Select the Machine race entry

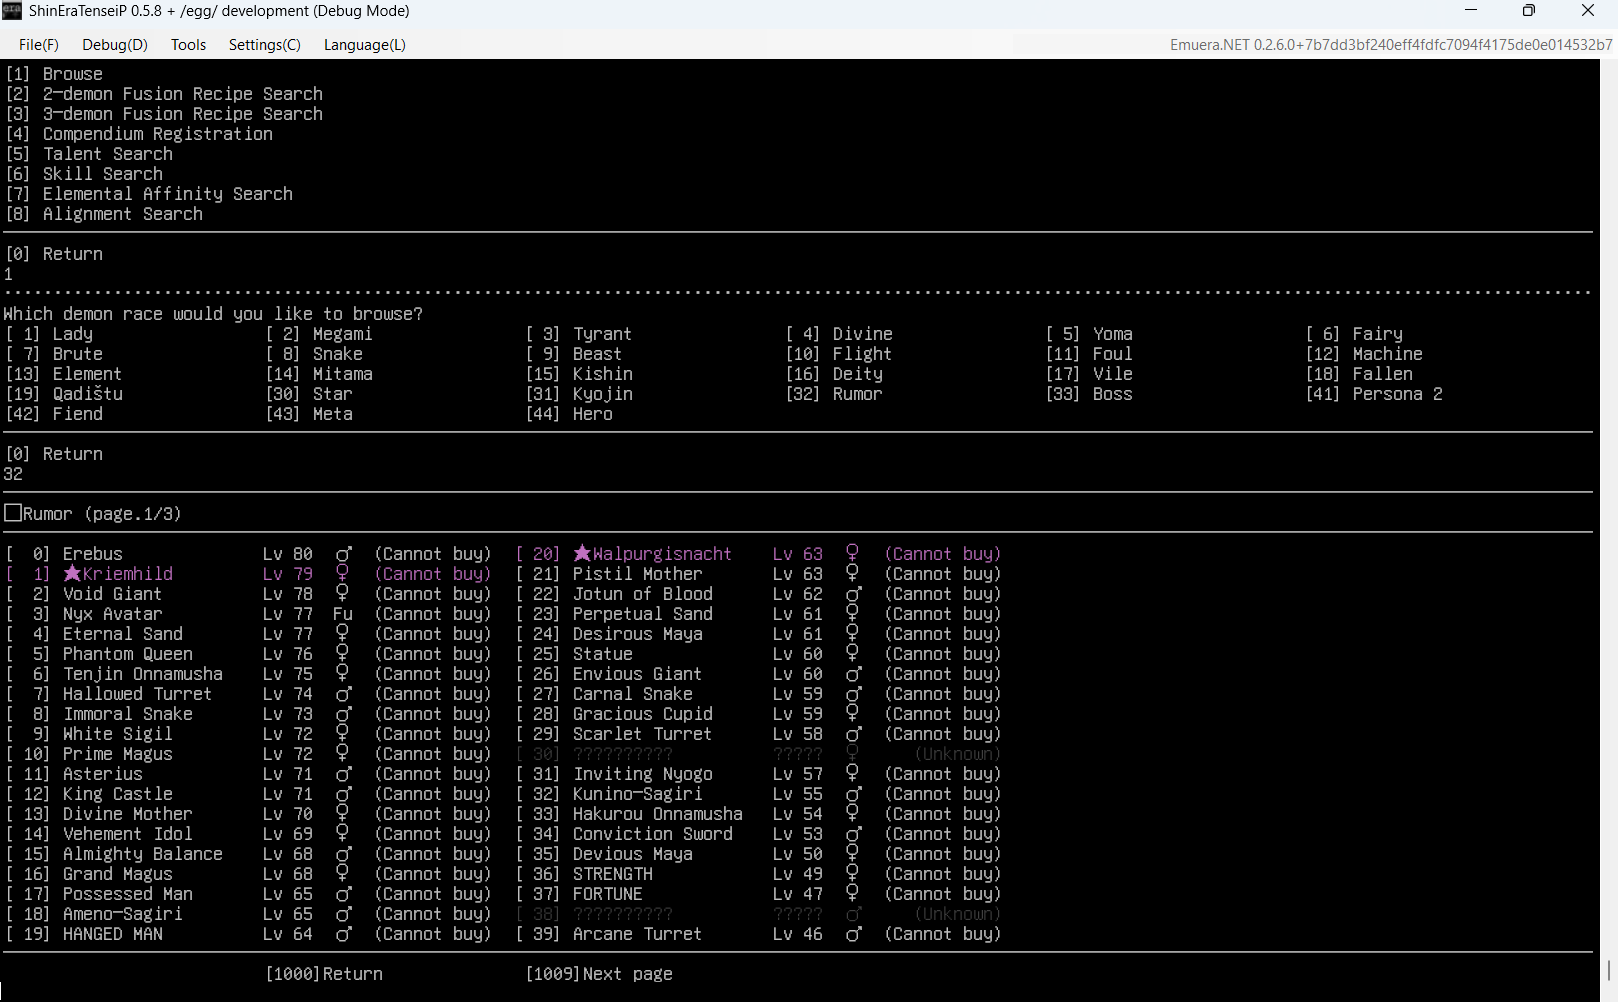point(1364,354)
